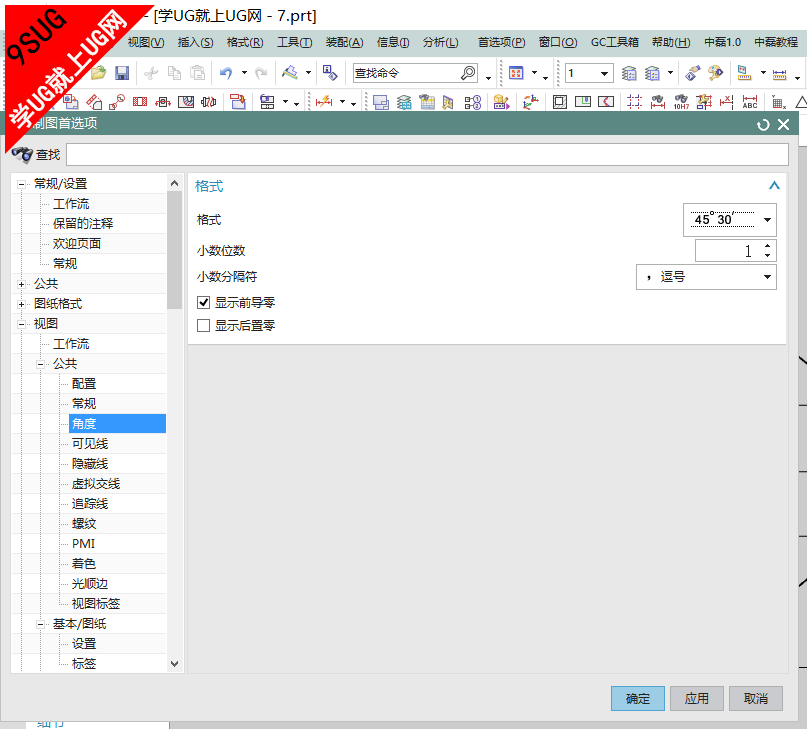Click the Paste clipboard icon
This screenshot has height=729, width=807.
[198, 73]
